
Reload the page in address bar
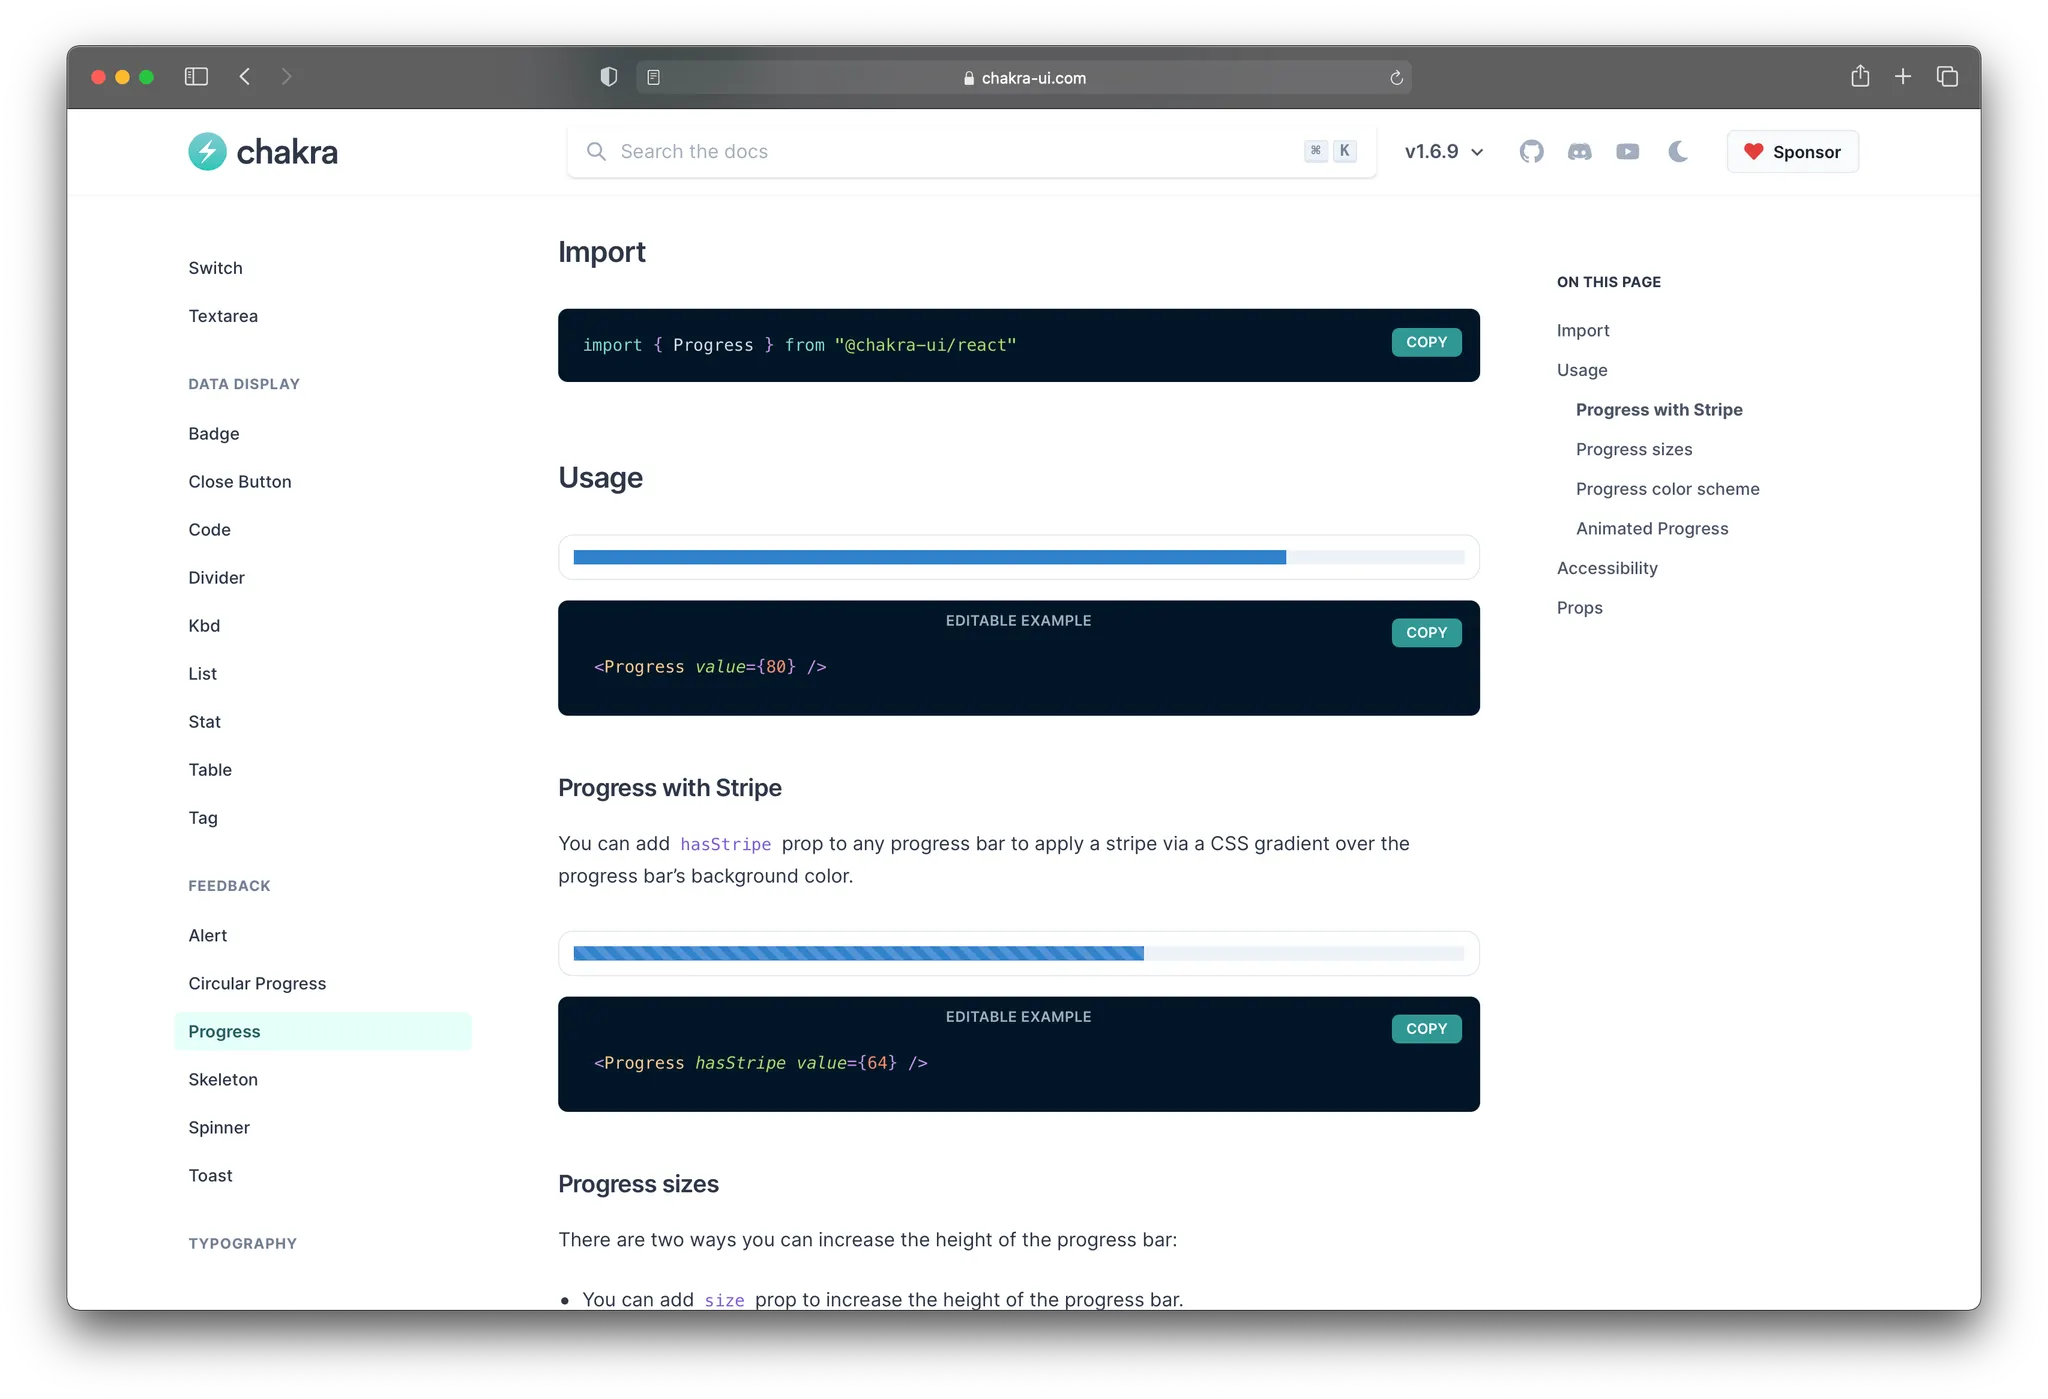(1396, 78)
